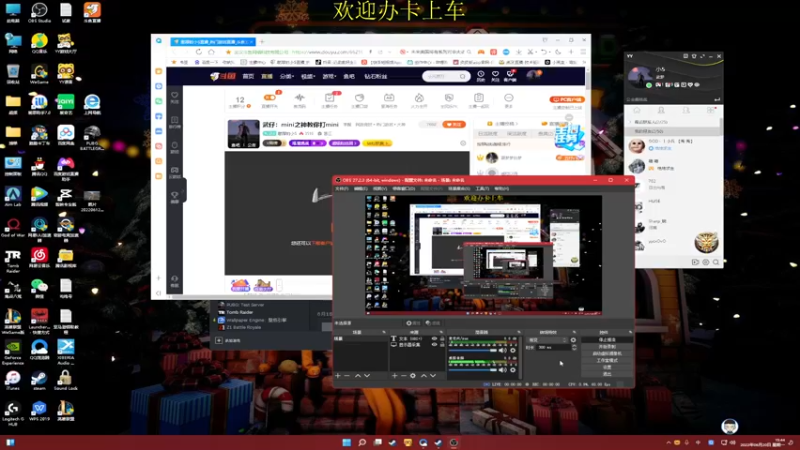Image resolution: width=800 pixels, height=450 pixels.
Task: Open OBS Tools menu
Action: pyautogui.click(x=482, y=189)
